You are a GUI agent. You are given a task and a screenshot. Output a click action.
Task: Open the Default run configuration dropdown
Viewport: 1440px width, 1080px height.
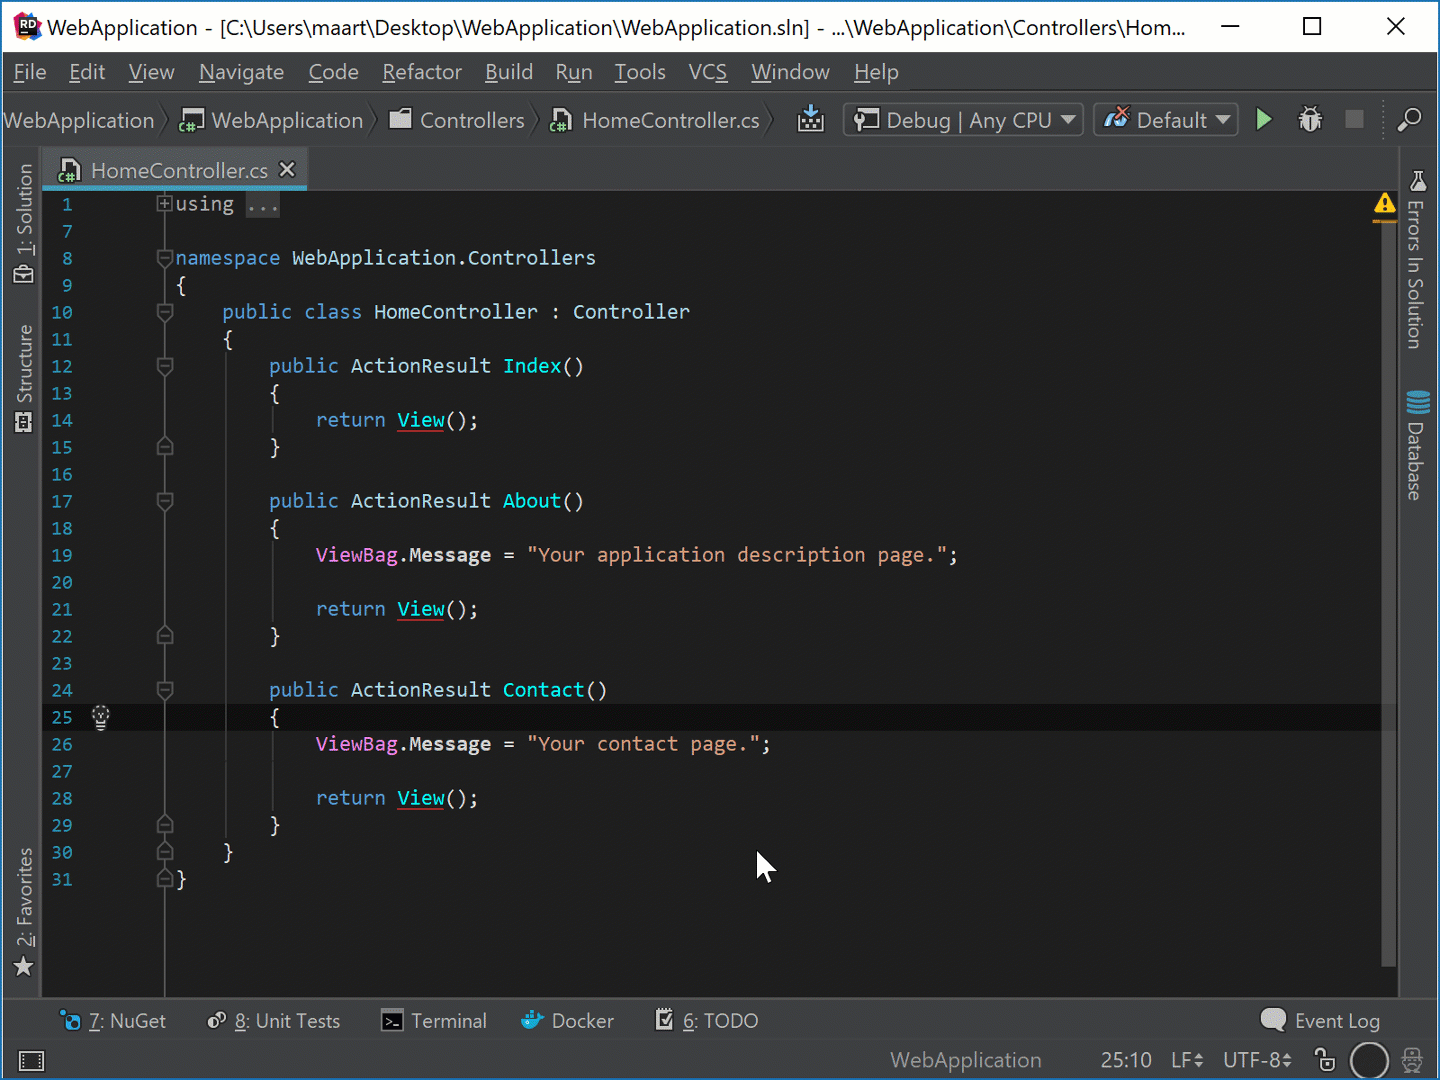[x=1165, y=119]
